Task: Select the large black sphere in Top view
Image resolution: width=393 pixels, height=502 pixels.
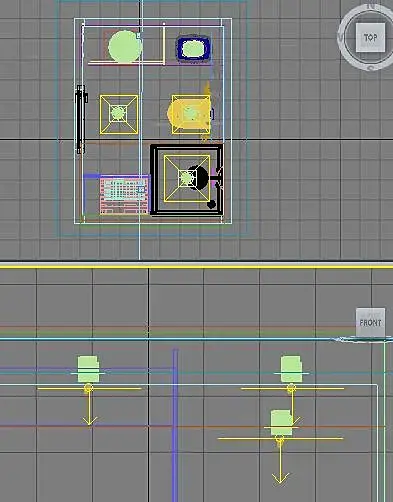Action: coord(199,178)
